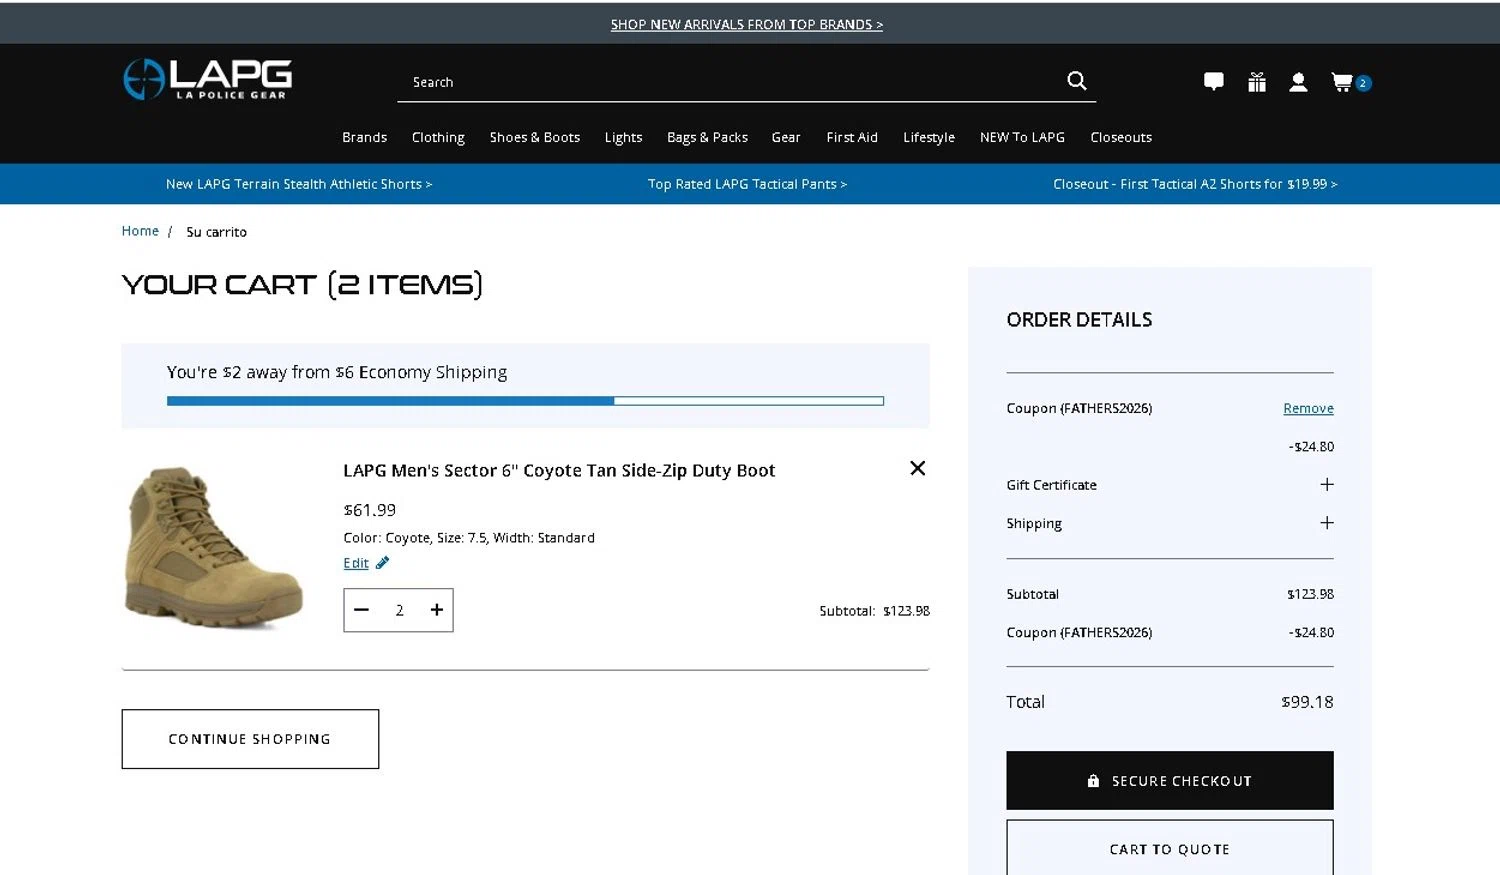Open the First Aid menu
Image resolution: width=1500 pixels, height=875 pixels.
point(852,137)
